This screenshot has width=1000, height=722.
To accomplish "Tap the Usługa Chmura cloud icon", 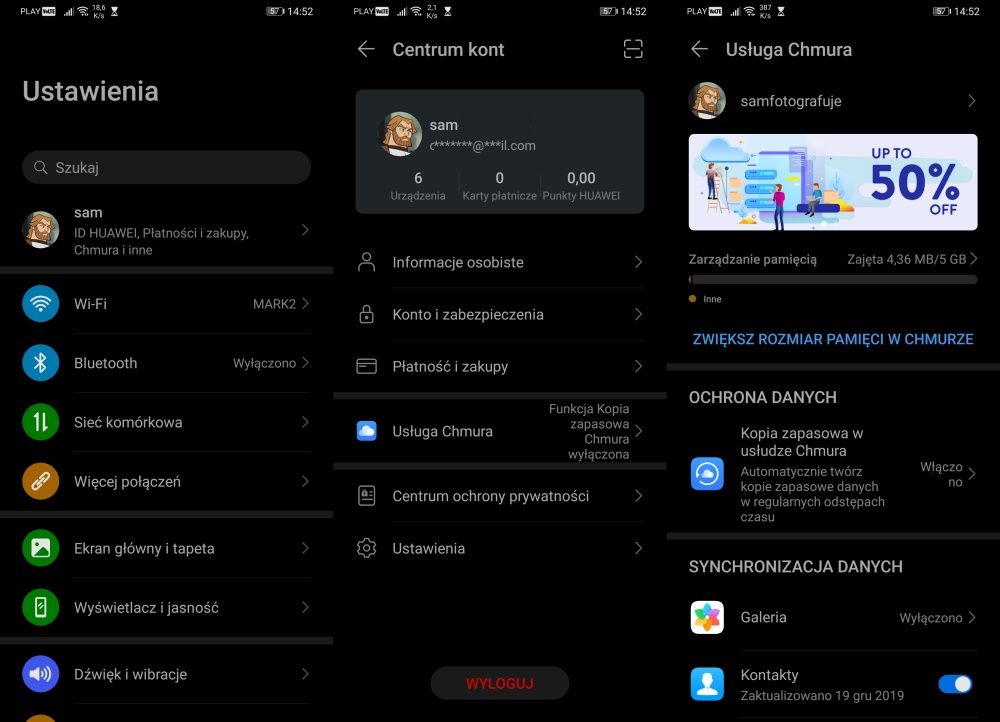I will pos(367,431).
